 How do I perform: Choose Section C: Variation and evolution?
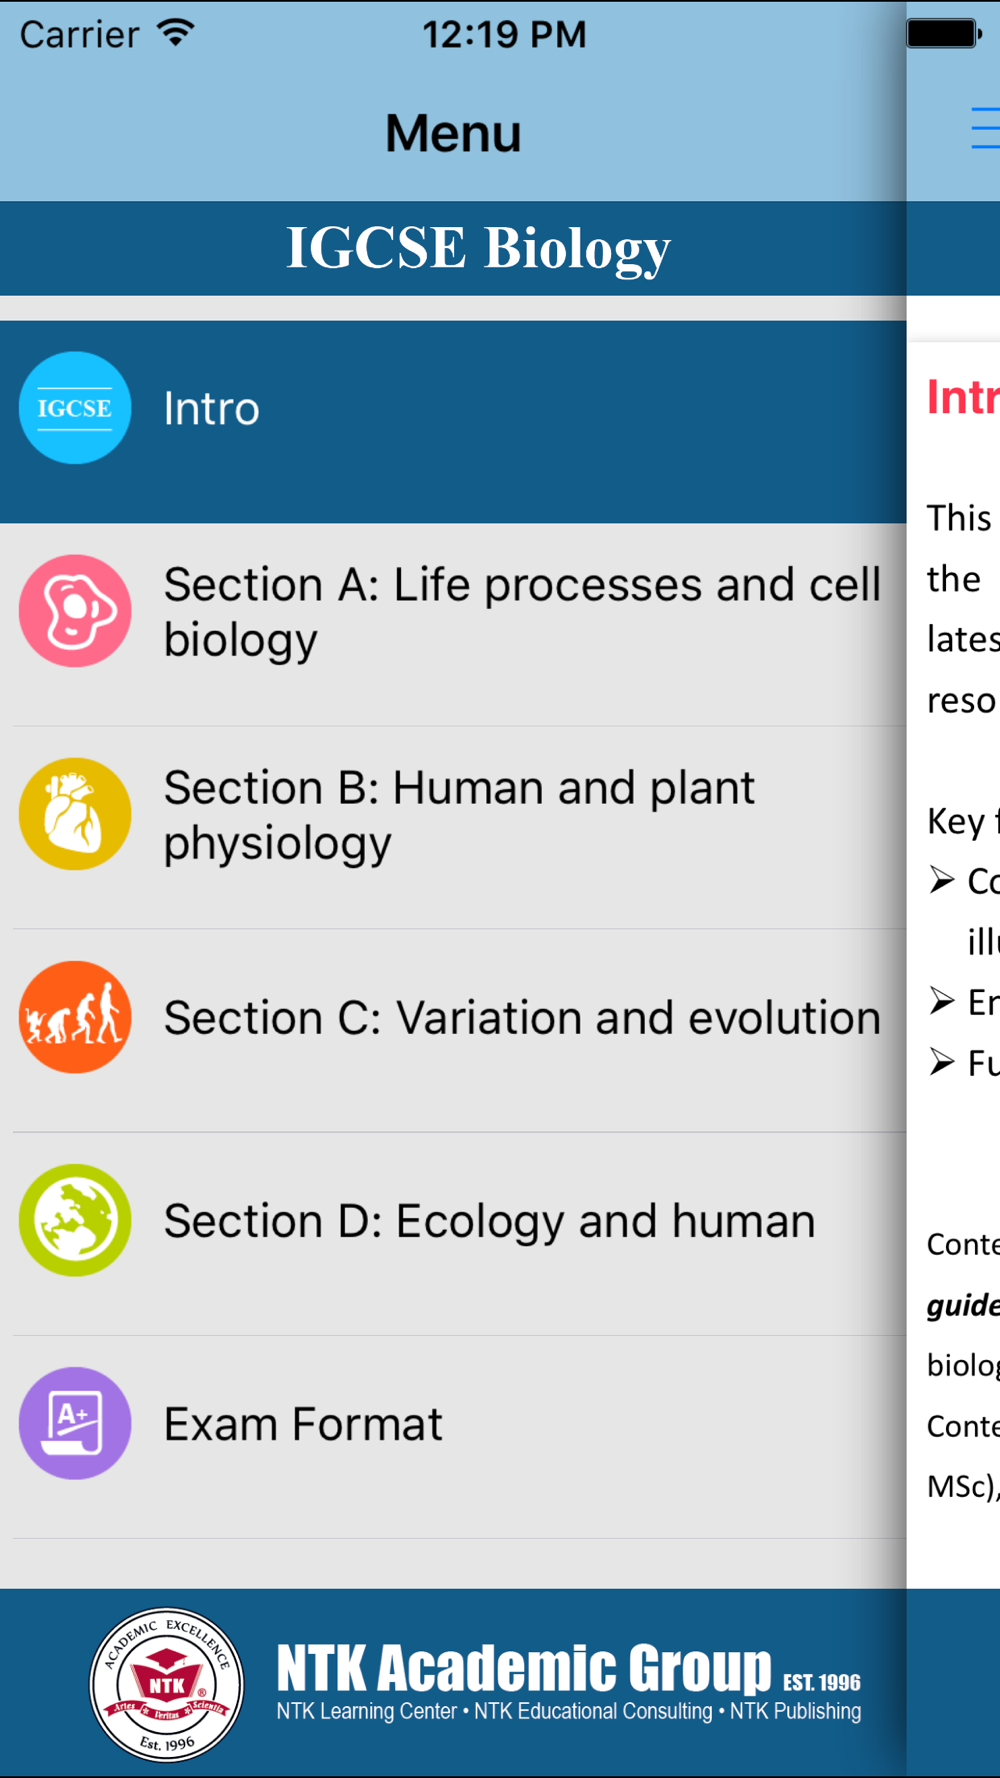[522, 1018]
